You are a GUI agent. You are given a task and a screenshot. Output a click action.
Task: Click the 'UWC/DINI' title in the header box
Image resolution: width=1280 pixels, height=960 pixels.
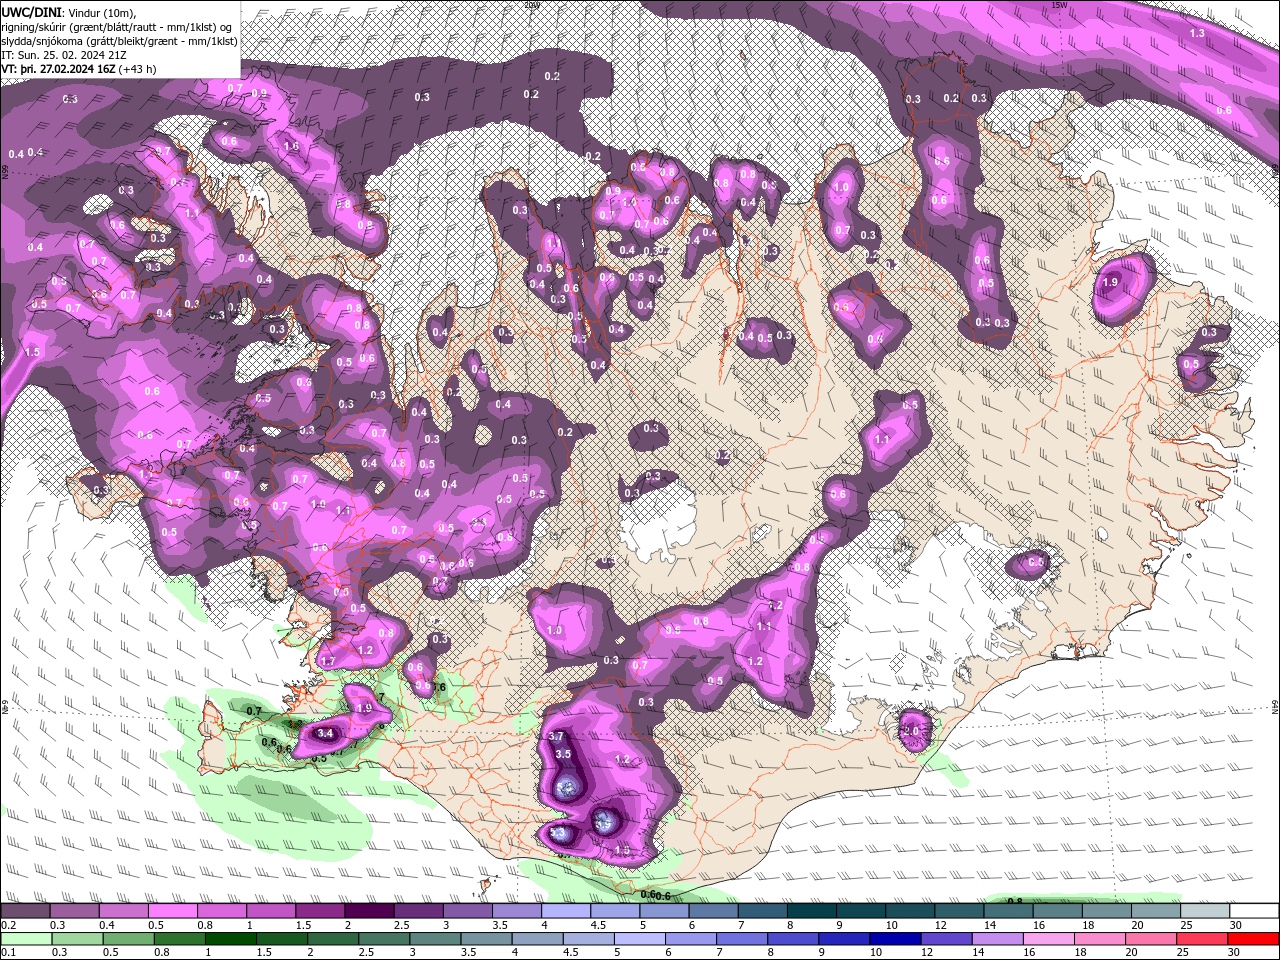point(32,12)
